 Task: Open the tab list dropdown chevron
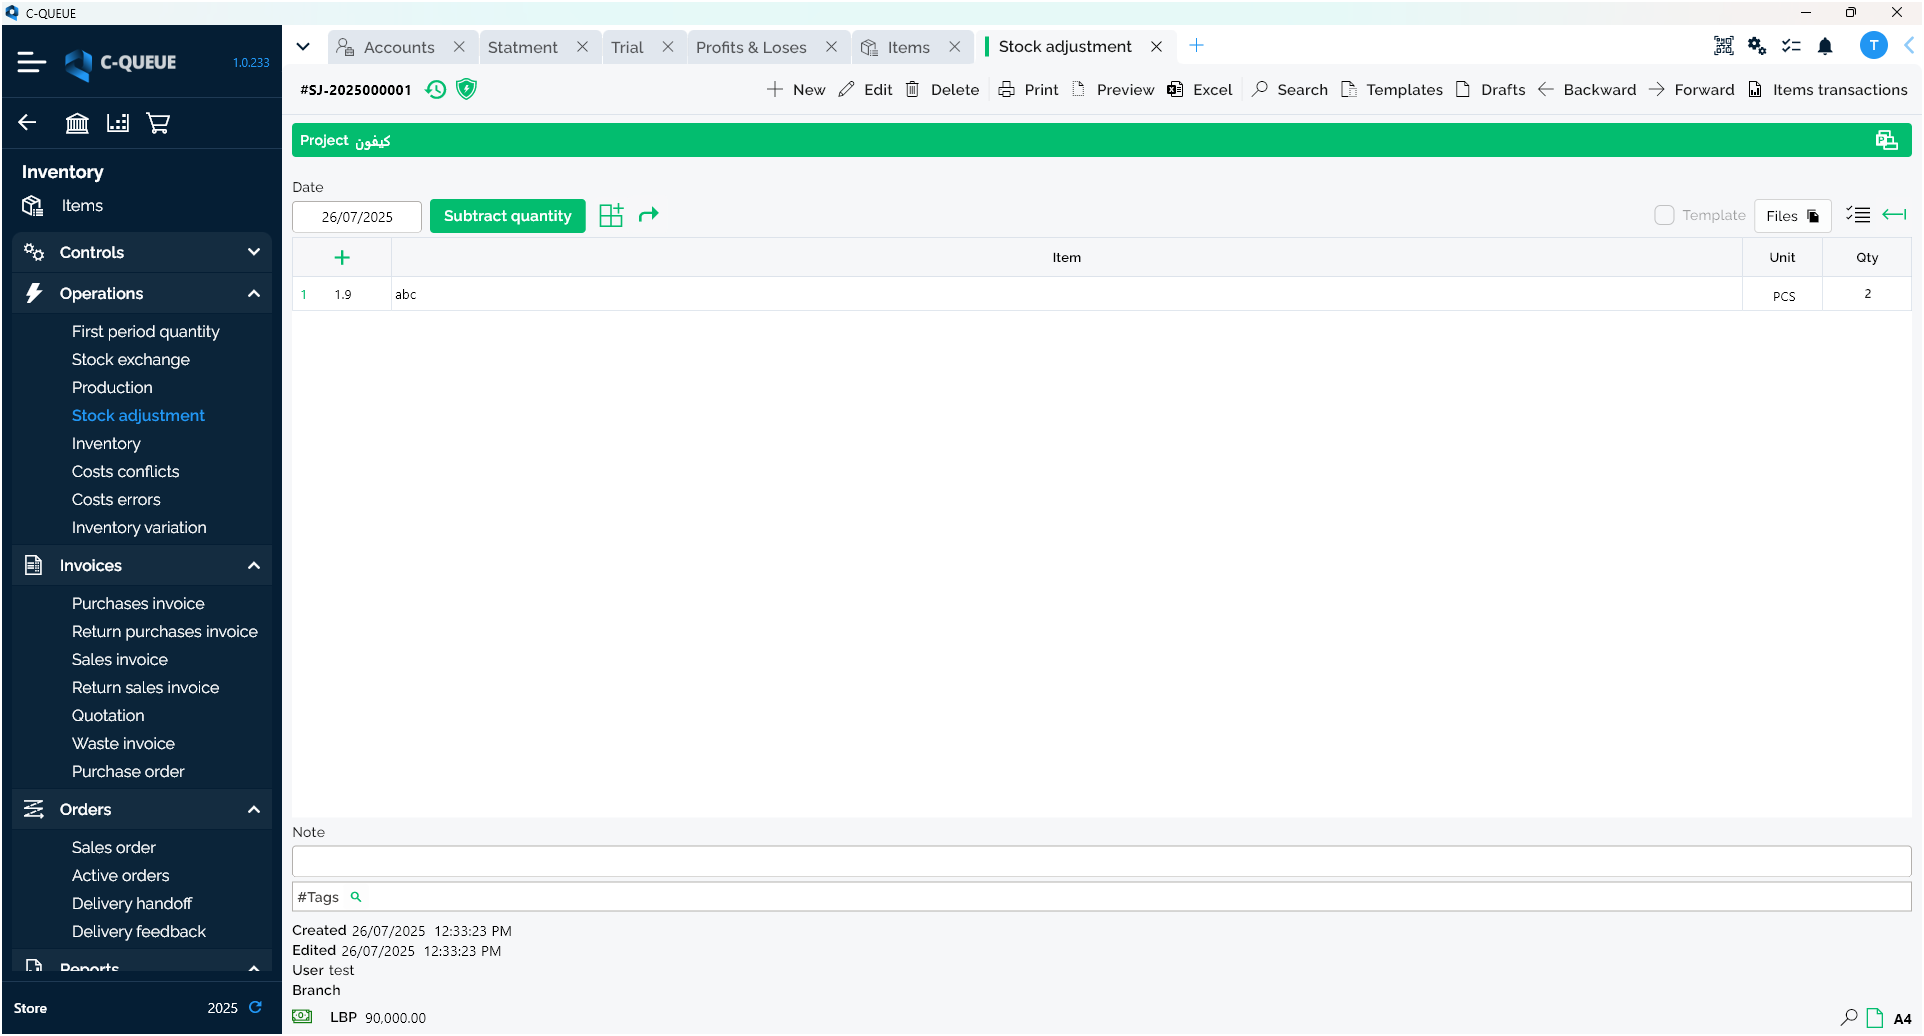click(303, 47)
